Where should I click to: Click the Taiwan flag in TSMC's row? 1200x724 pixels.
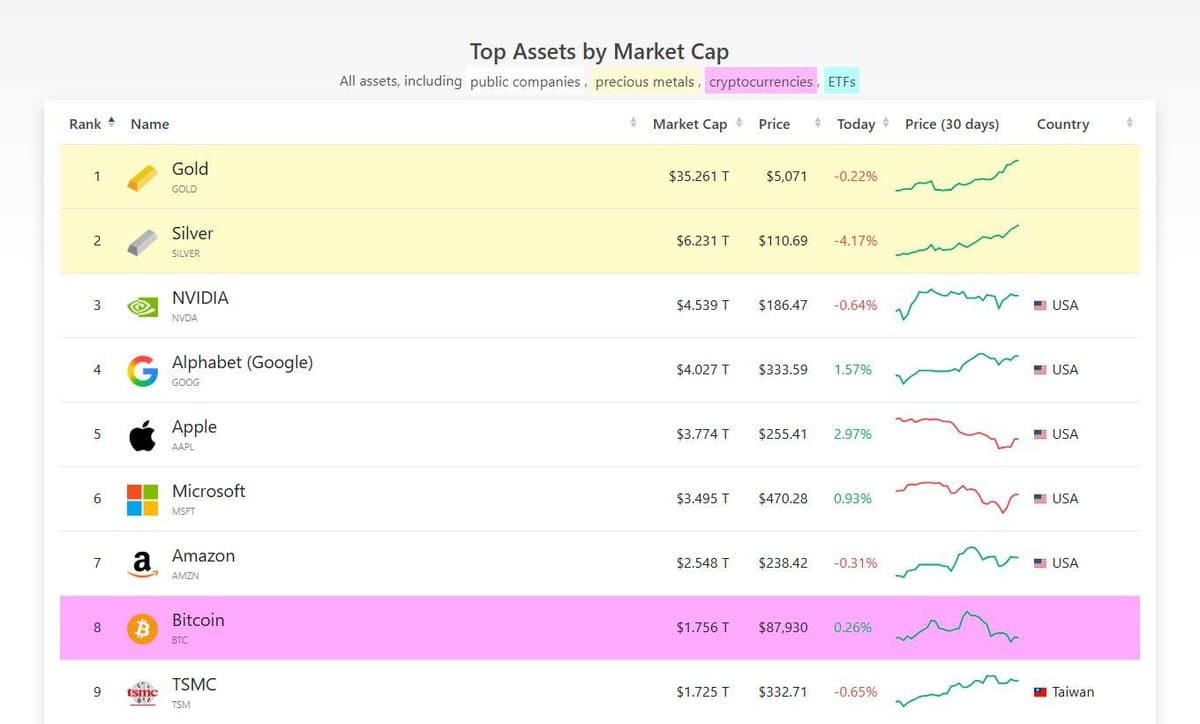pos(1040,691)
